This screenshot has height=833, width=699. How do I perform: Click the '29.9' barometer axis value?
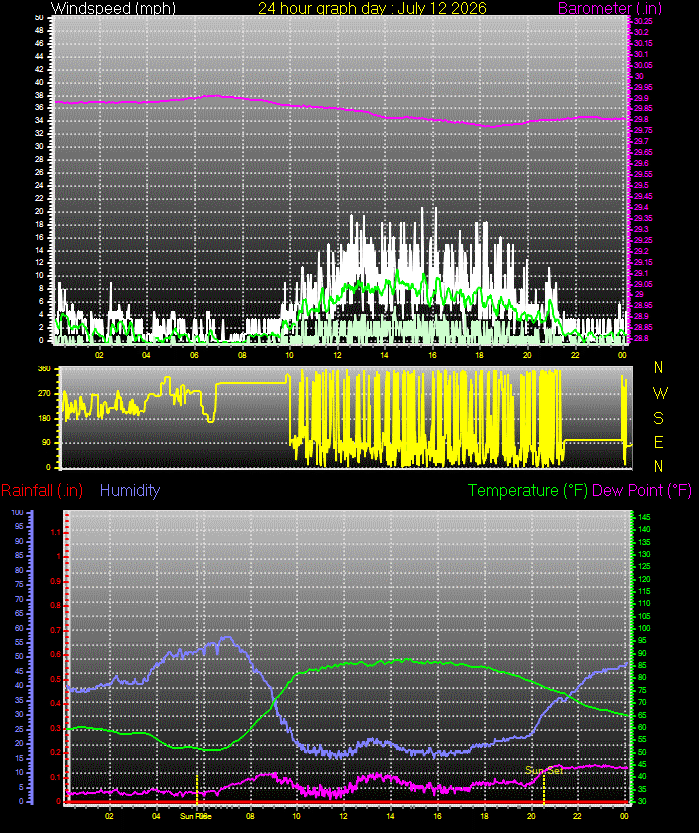(x=641, y=98)
